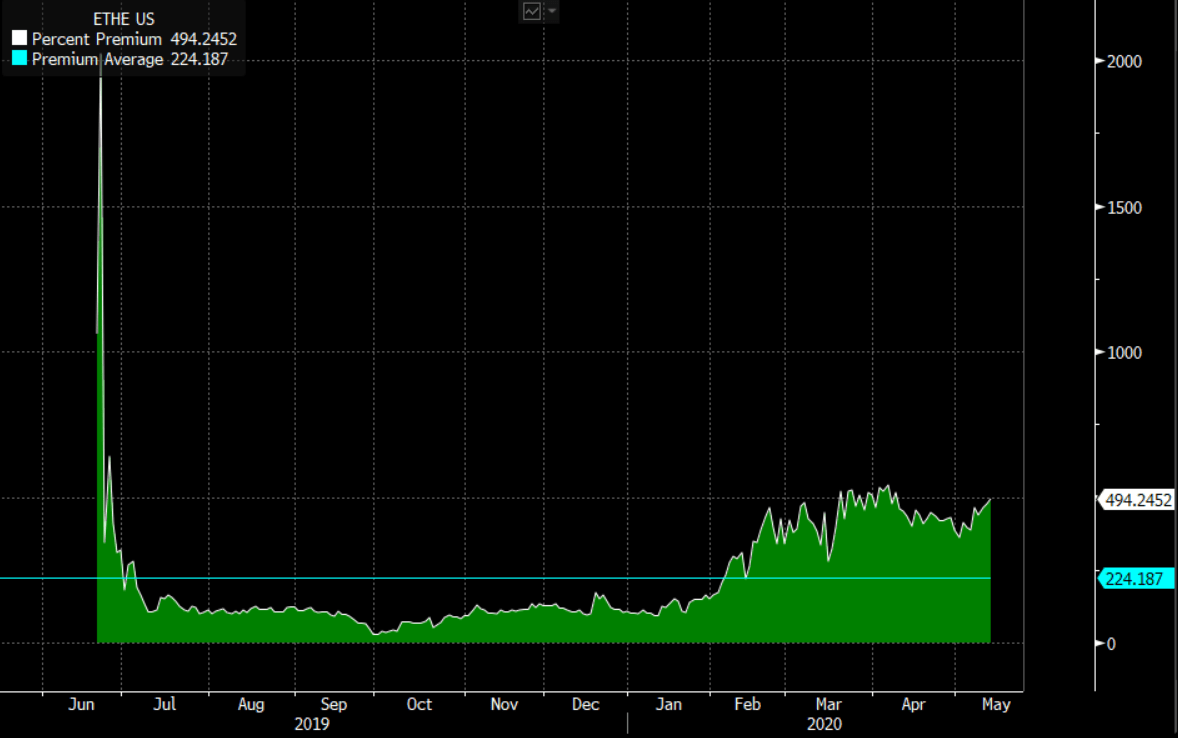The width and height of the screenshot is (1178, 738).
Task: Click the 2000 label on the y-axis
Action: coord(1124,61)
